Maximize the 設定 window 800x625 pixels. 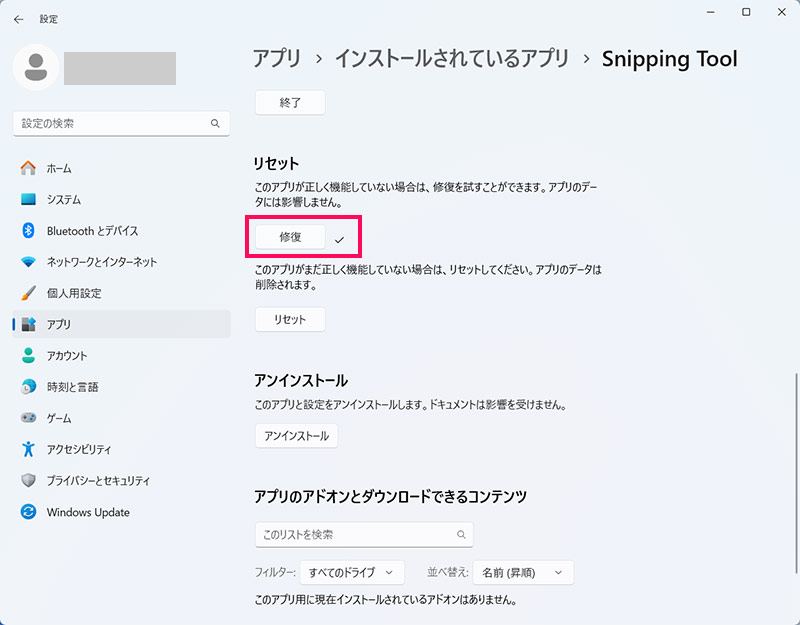pos(746,12)
